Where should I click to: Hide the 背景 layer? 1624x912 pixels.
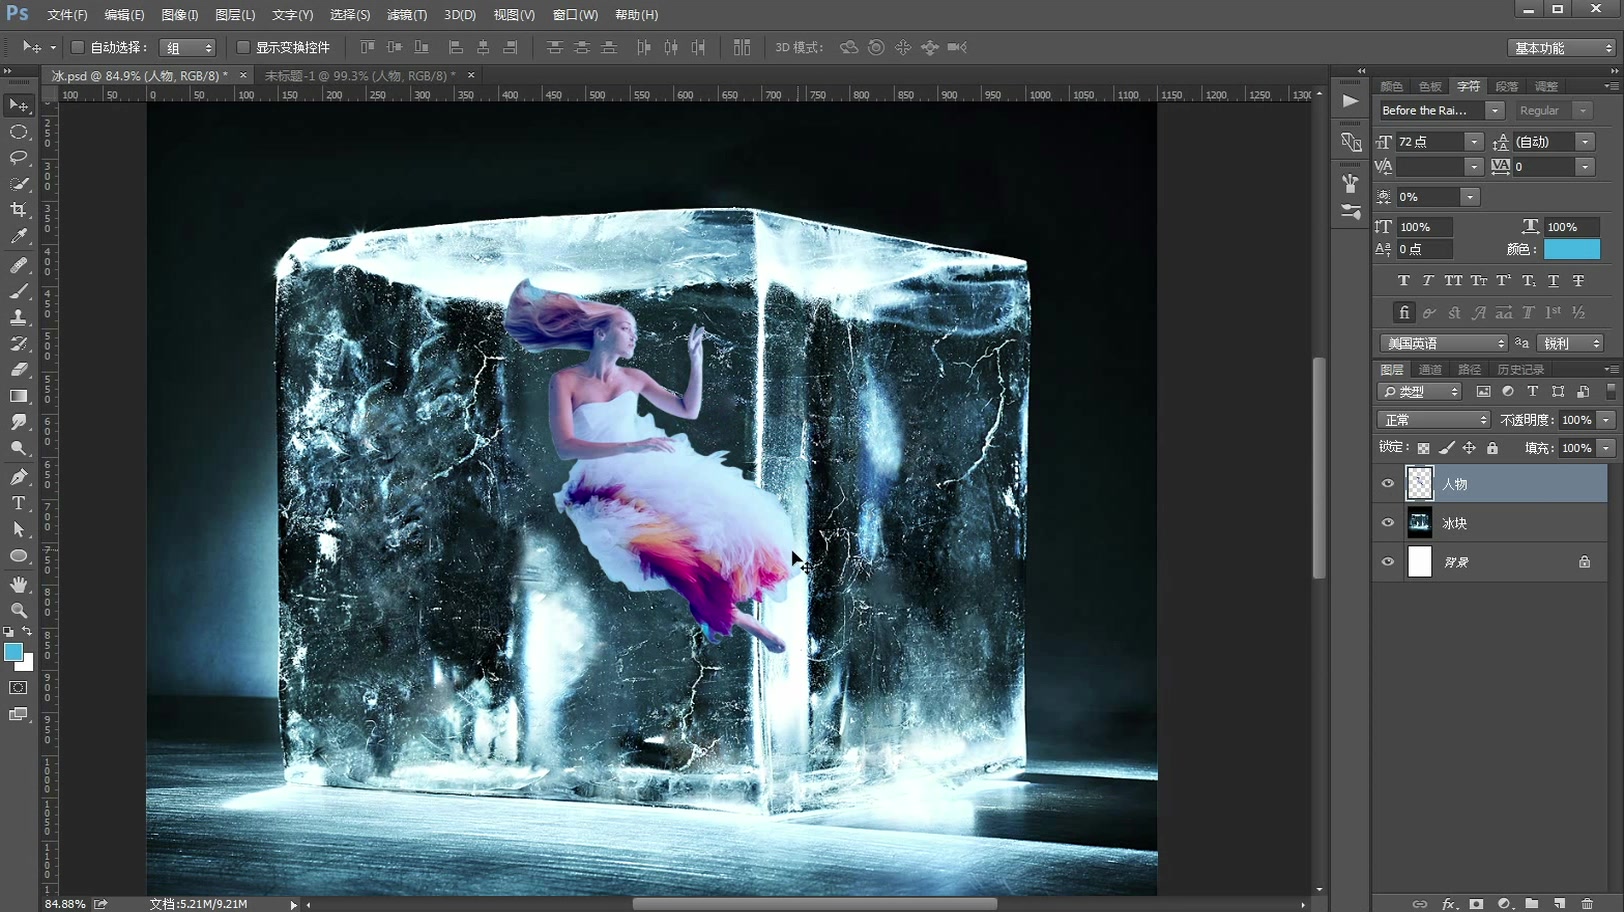click(x=1388, y=562)
